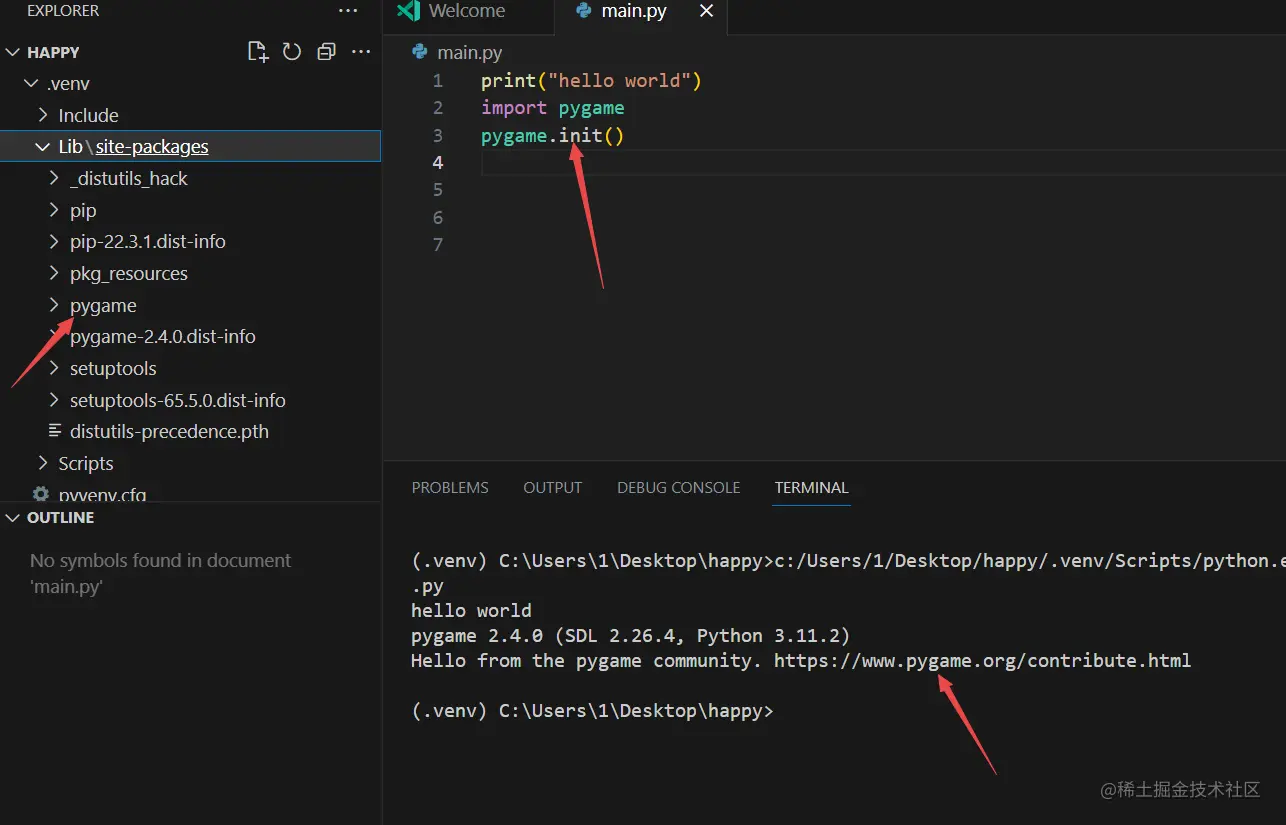Expand the Scripts folder
Screen dimensions: 1286x825
pos(43,464)
